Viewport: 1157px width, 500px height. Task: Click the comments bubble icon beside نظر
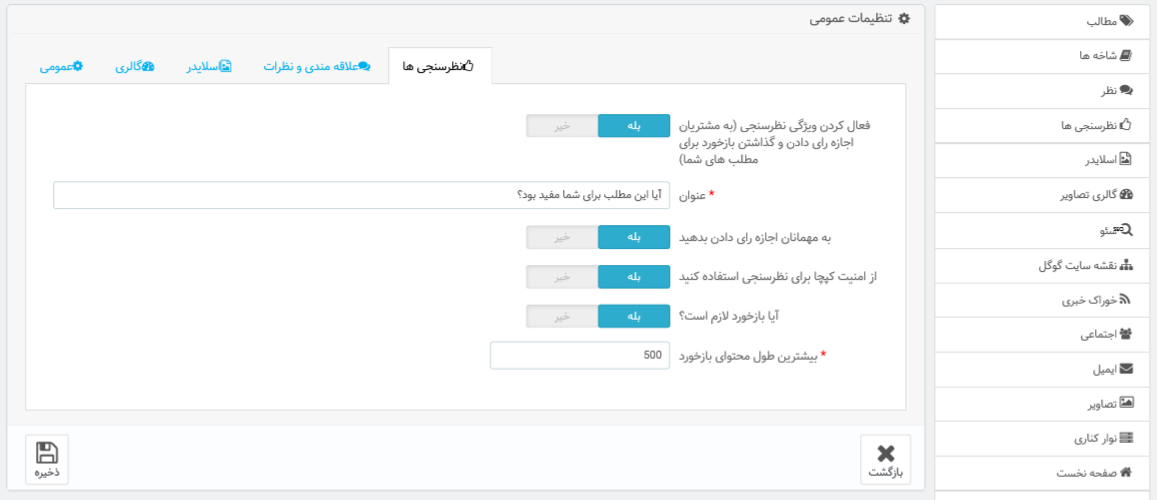click(x=1125, y=91)
